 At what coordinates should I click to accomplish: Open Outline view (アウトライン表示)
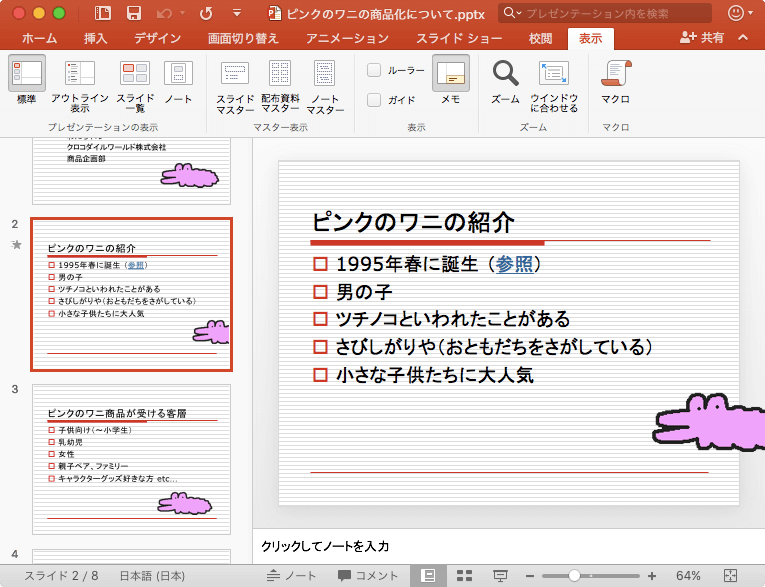80,86
